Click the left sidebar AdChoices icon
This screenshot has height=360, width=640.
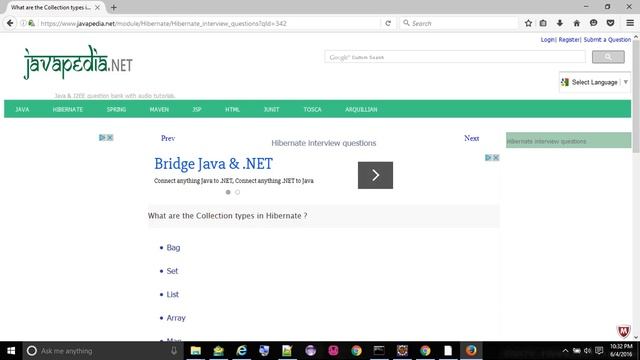tap(102, 138)
